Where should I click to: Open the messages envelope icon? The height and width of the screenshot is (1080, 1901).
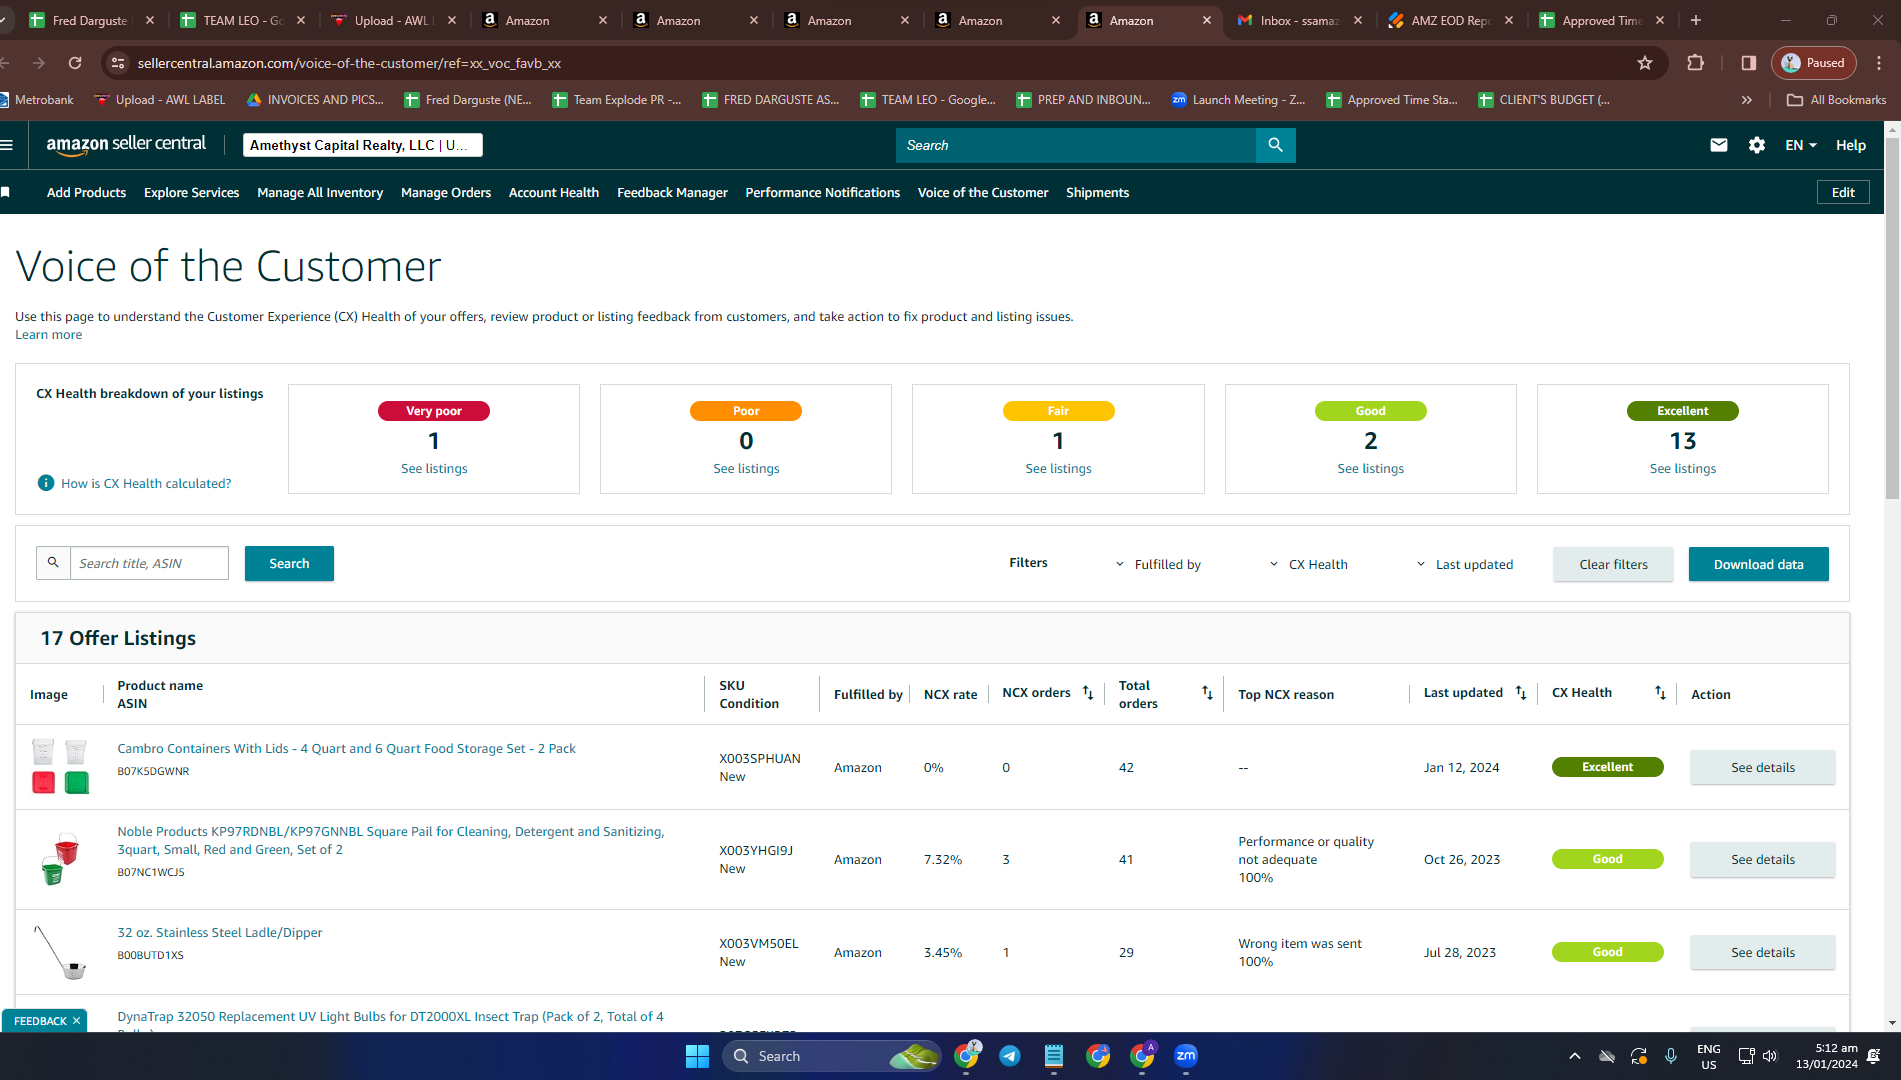tap(1719, 145)
